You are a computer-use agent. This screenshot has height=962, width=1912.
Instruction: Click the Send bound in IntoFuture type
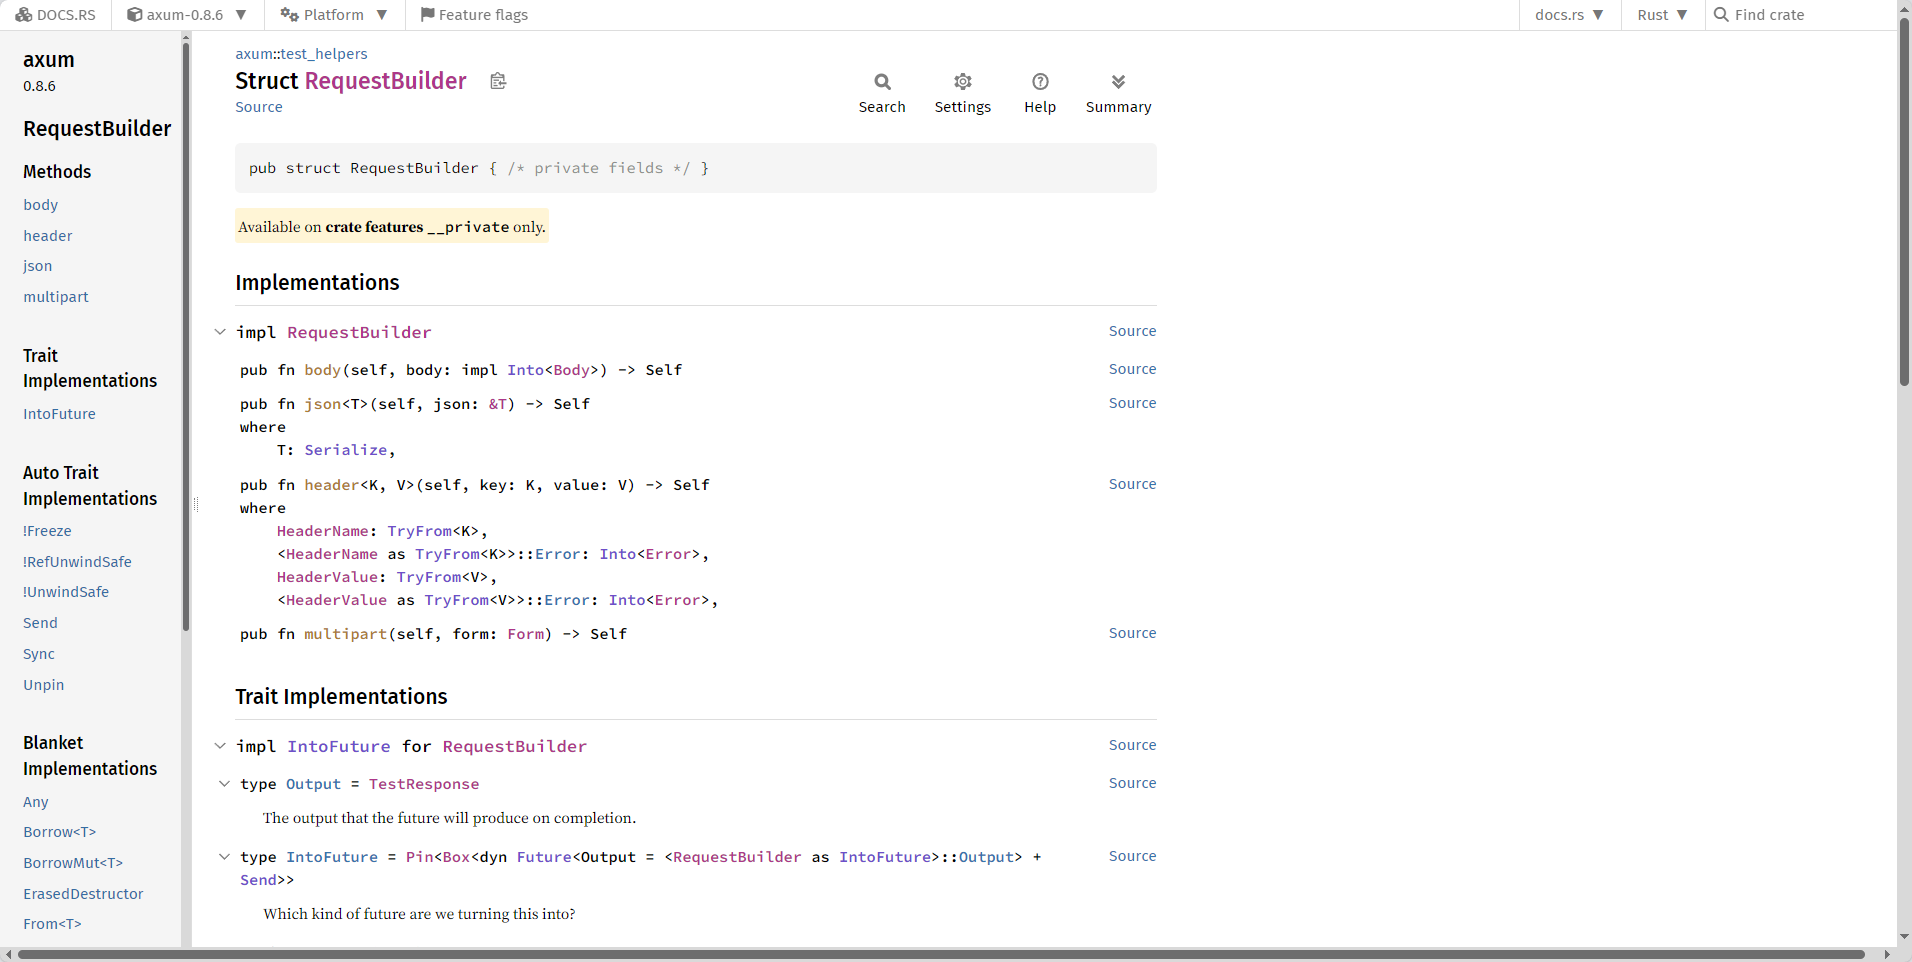258,880
